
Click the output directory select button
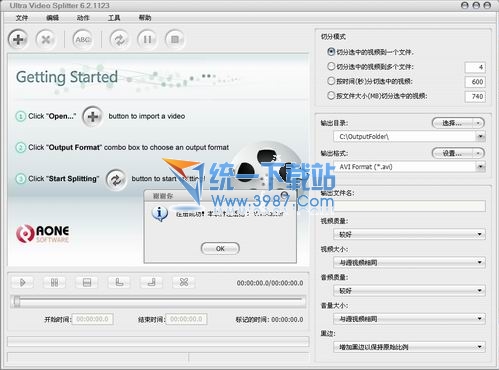click(458, 123)
